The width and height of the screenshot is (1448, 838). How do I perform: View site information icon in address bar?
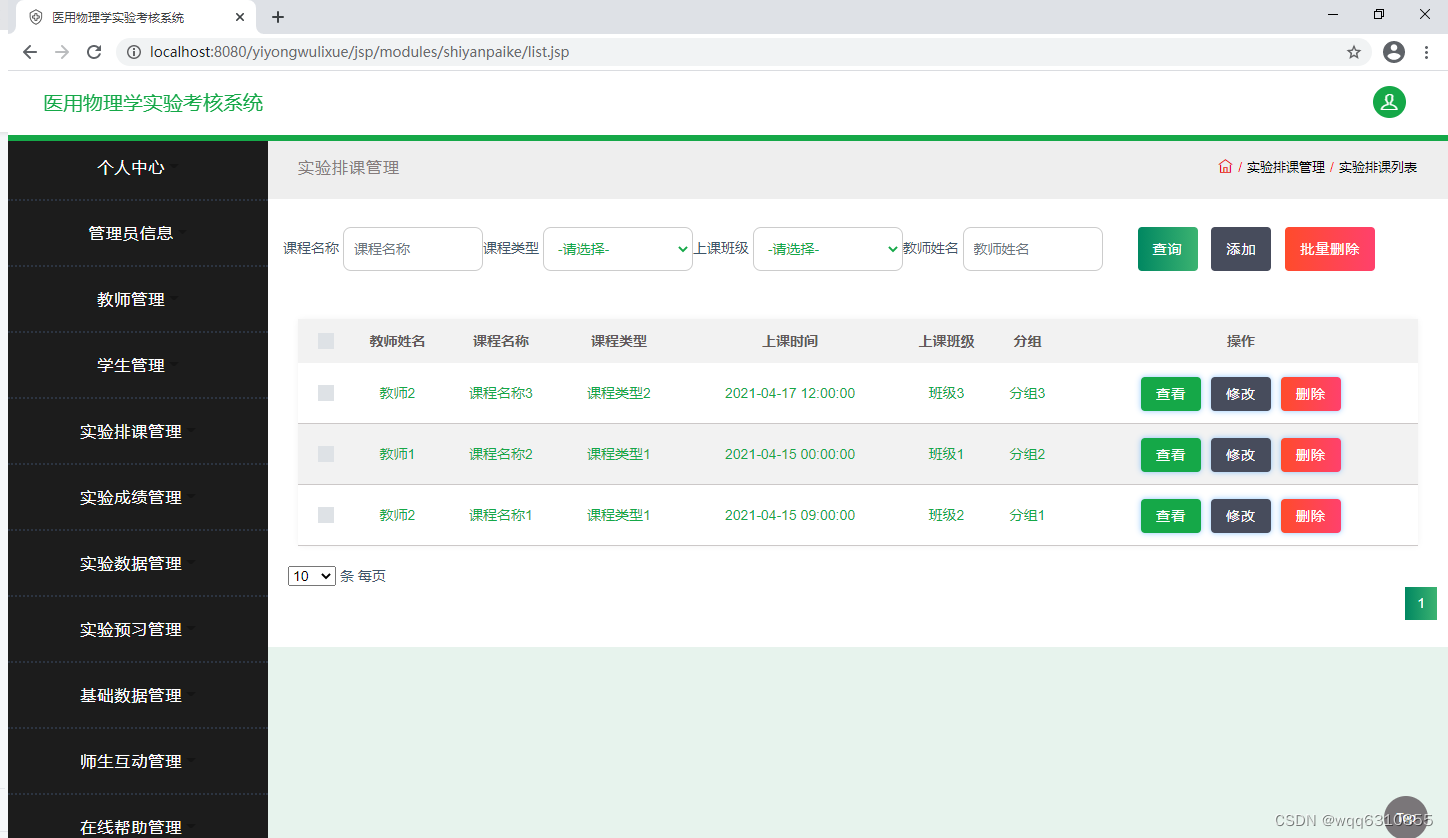(x=134, y=52)
